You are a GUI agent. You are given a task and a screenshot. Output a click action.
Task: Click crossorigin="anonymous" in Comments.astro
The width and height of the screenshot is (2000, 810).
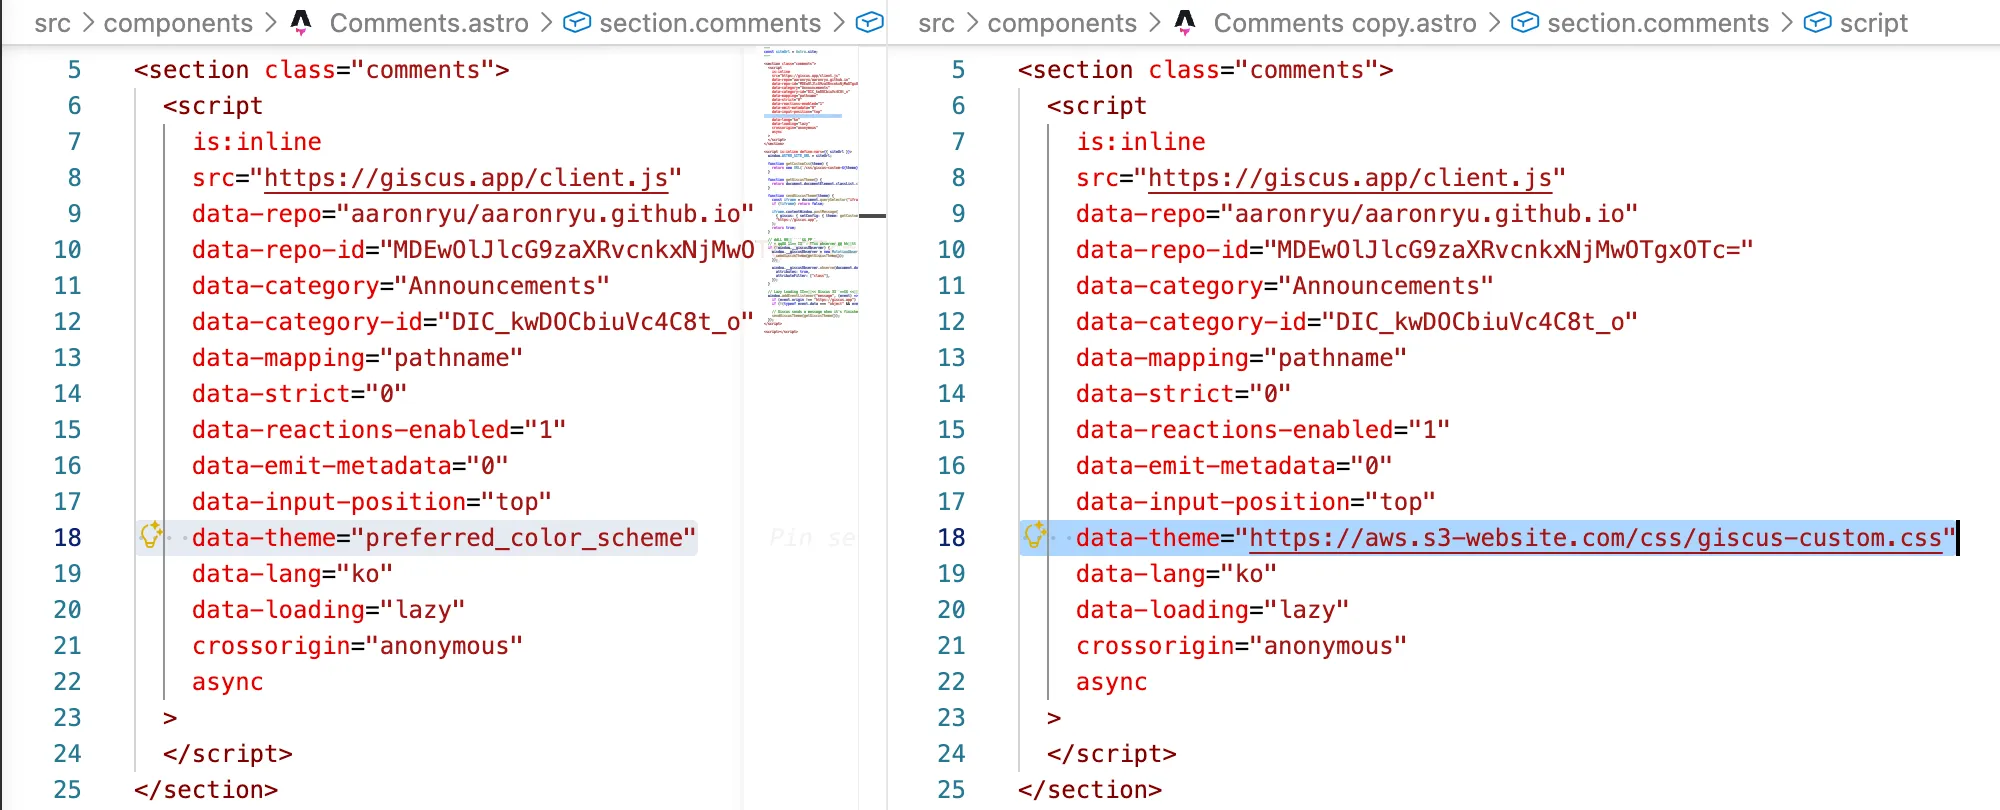pyautogui.click(x=357, y=646)
